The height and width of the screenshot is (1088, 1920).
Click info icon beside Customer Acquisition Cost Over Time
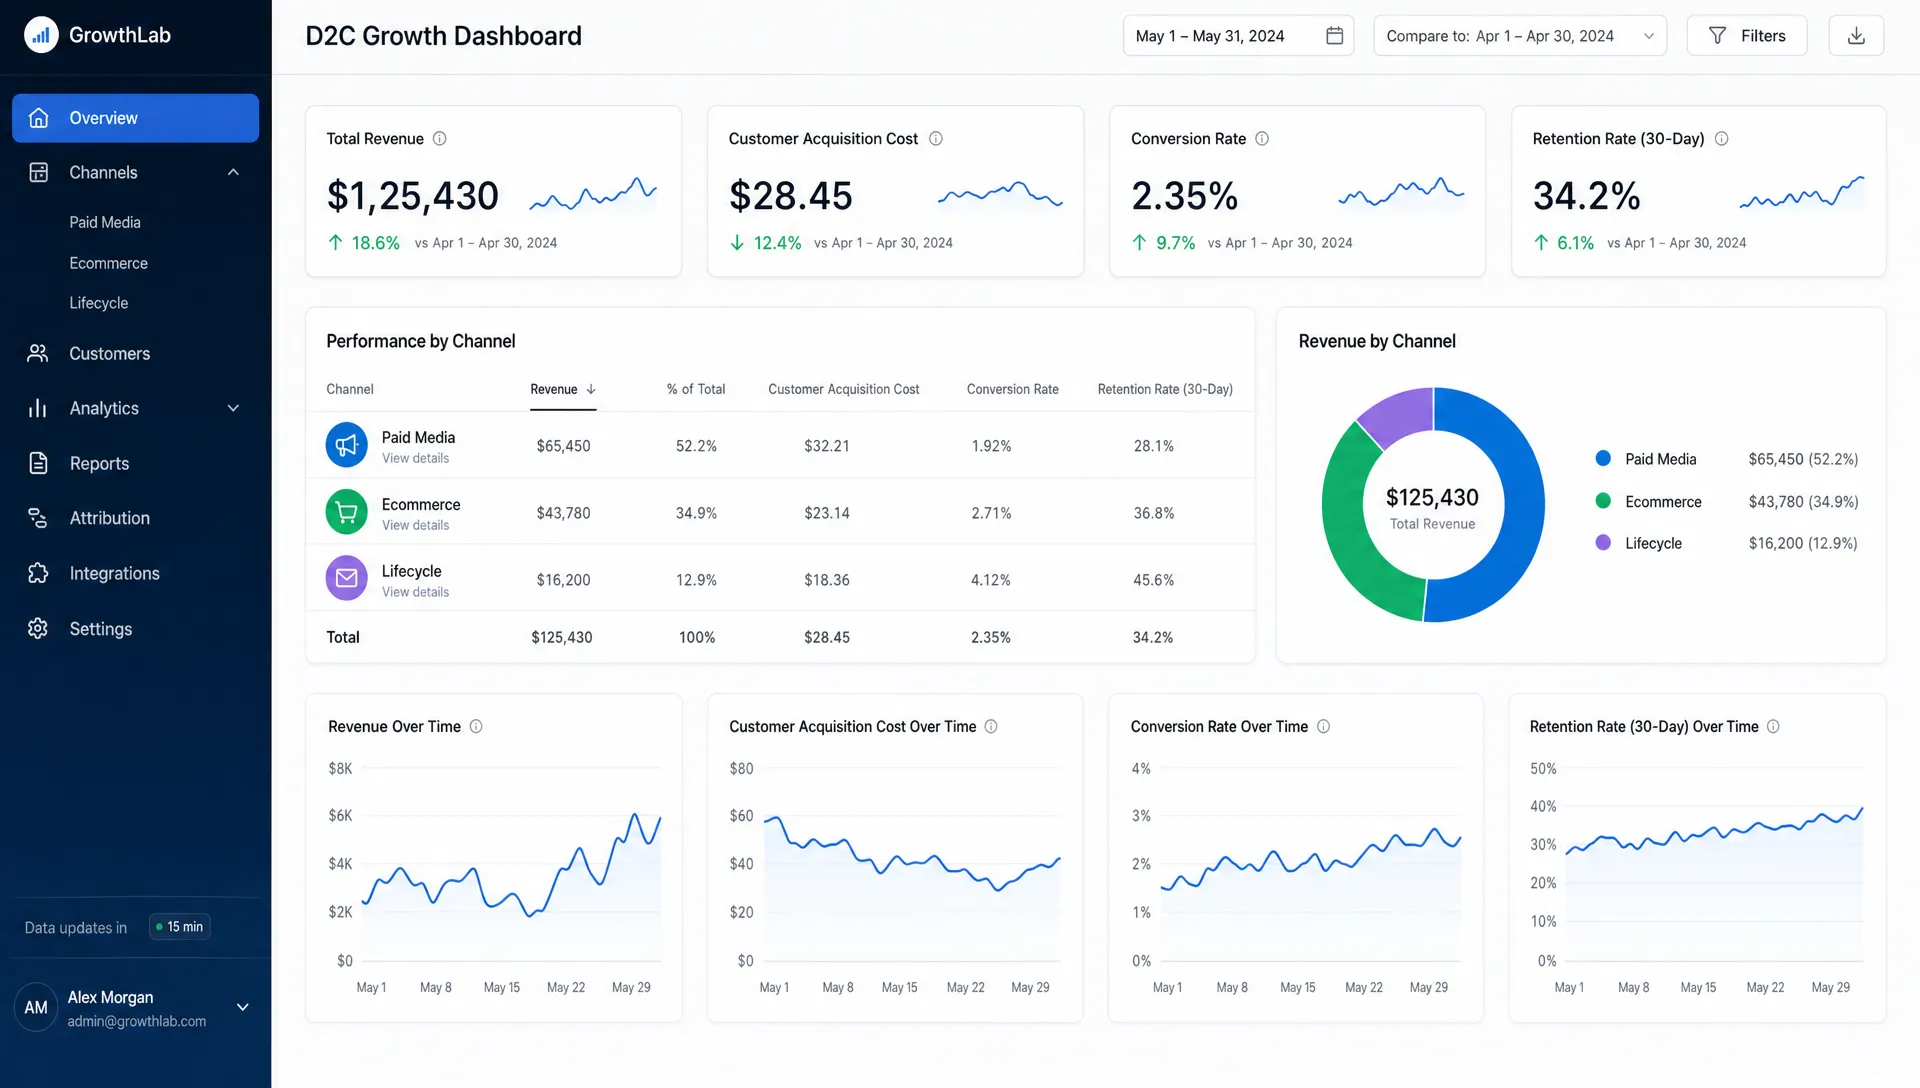pyautogui.click(x=991, y=727)
